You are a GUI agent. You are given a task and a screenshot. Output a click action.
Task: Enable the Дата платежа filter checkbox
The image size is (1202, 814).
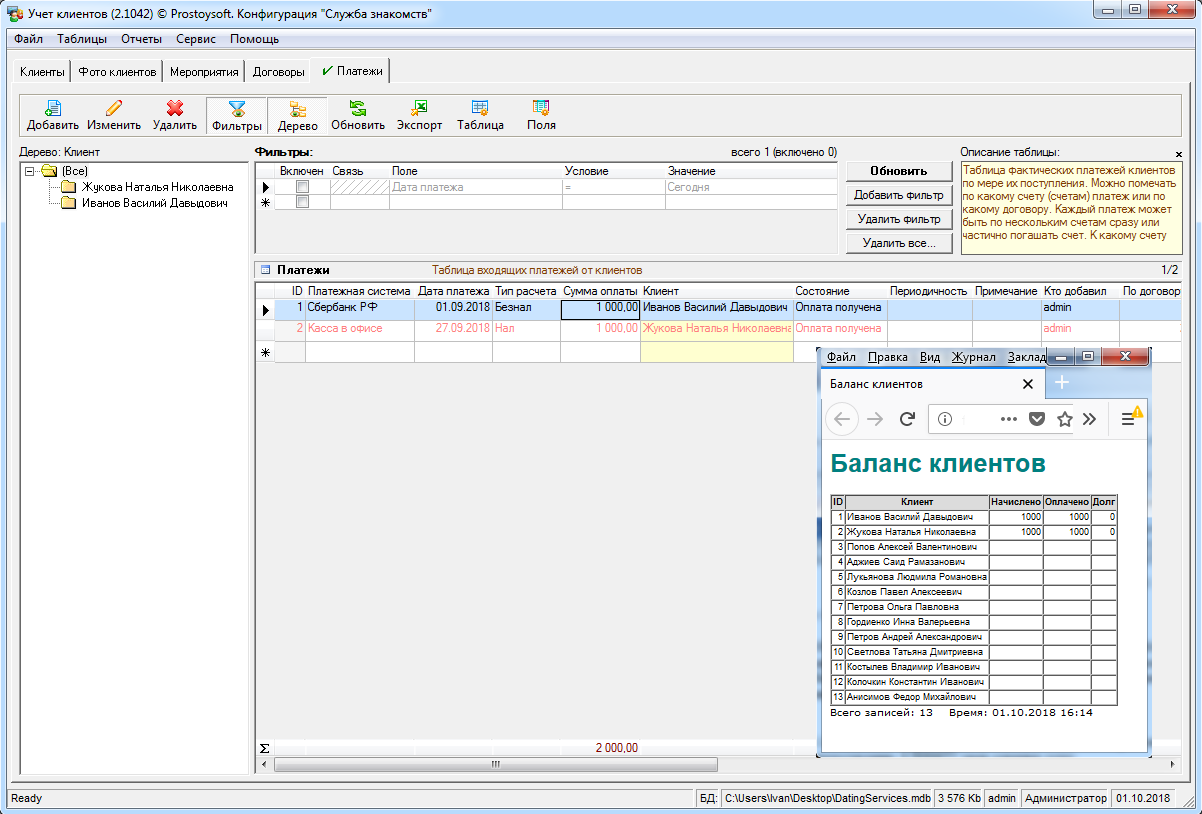coord(302,187)
